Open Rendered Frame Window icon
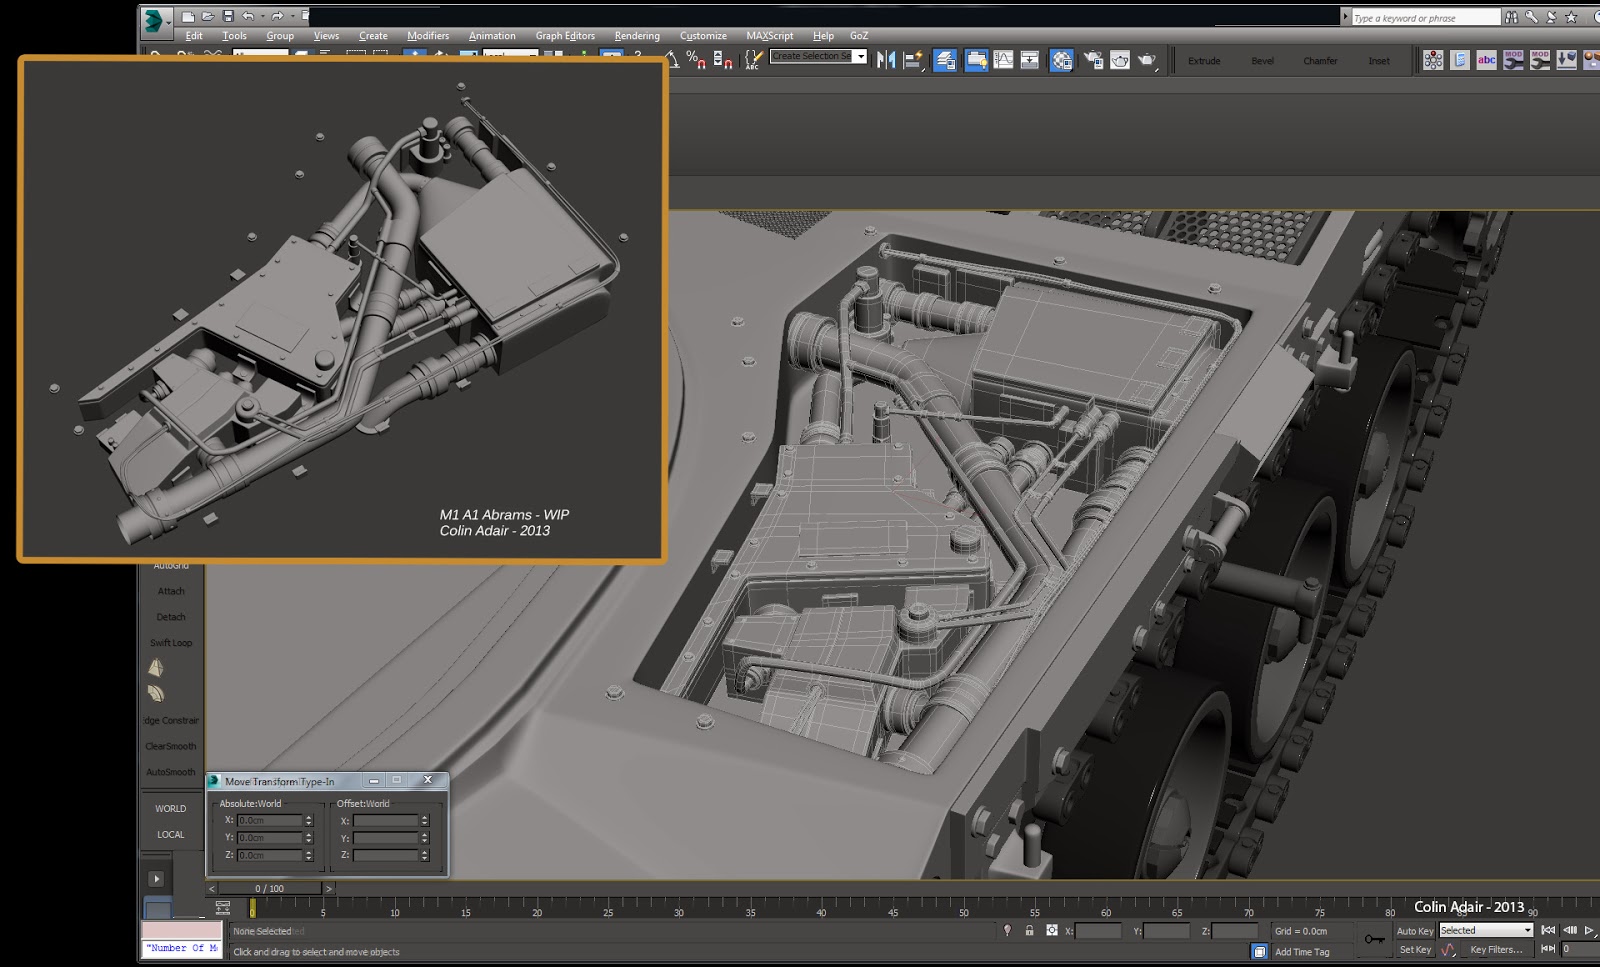The height and width of the screenshot is (967, 1600). [x=1120, y=60]
